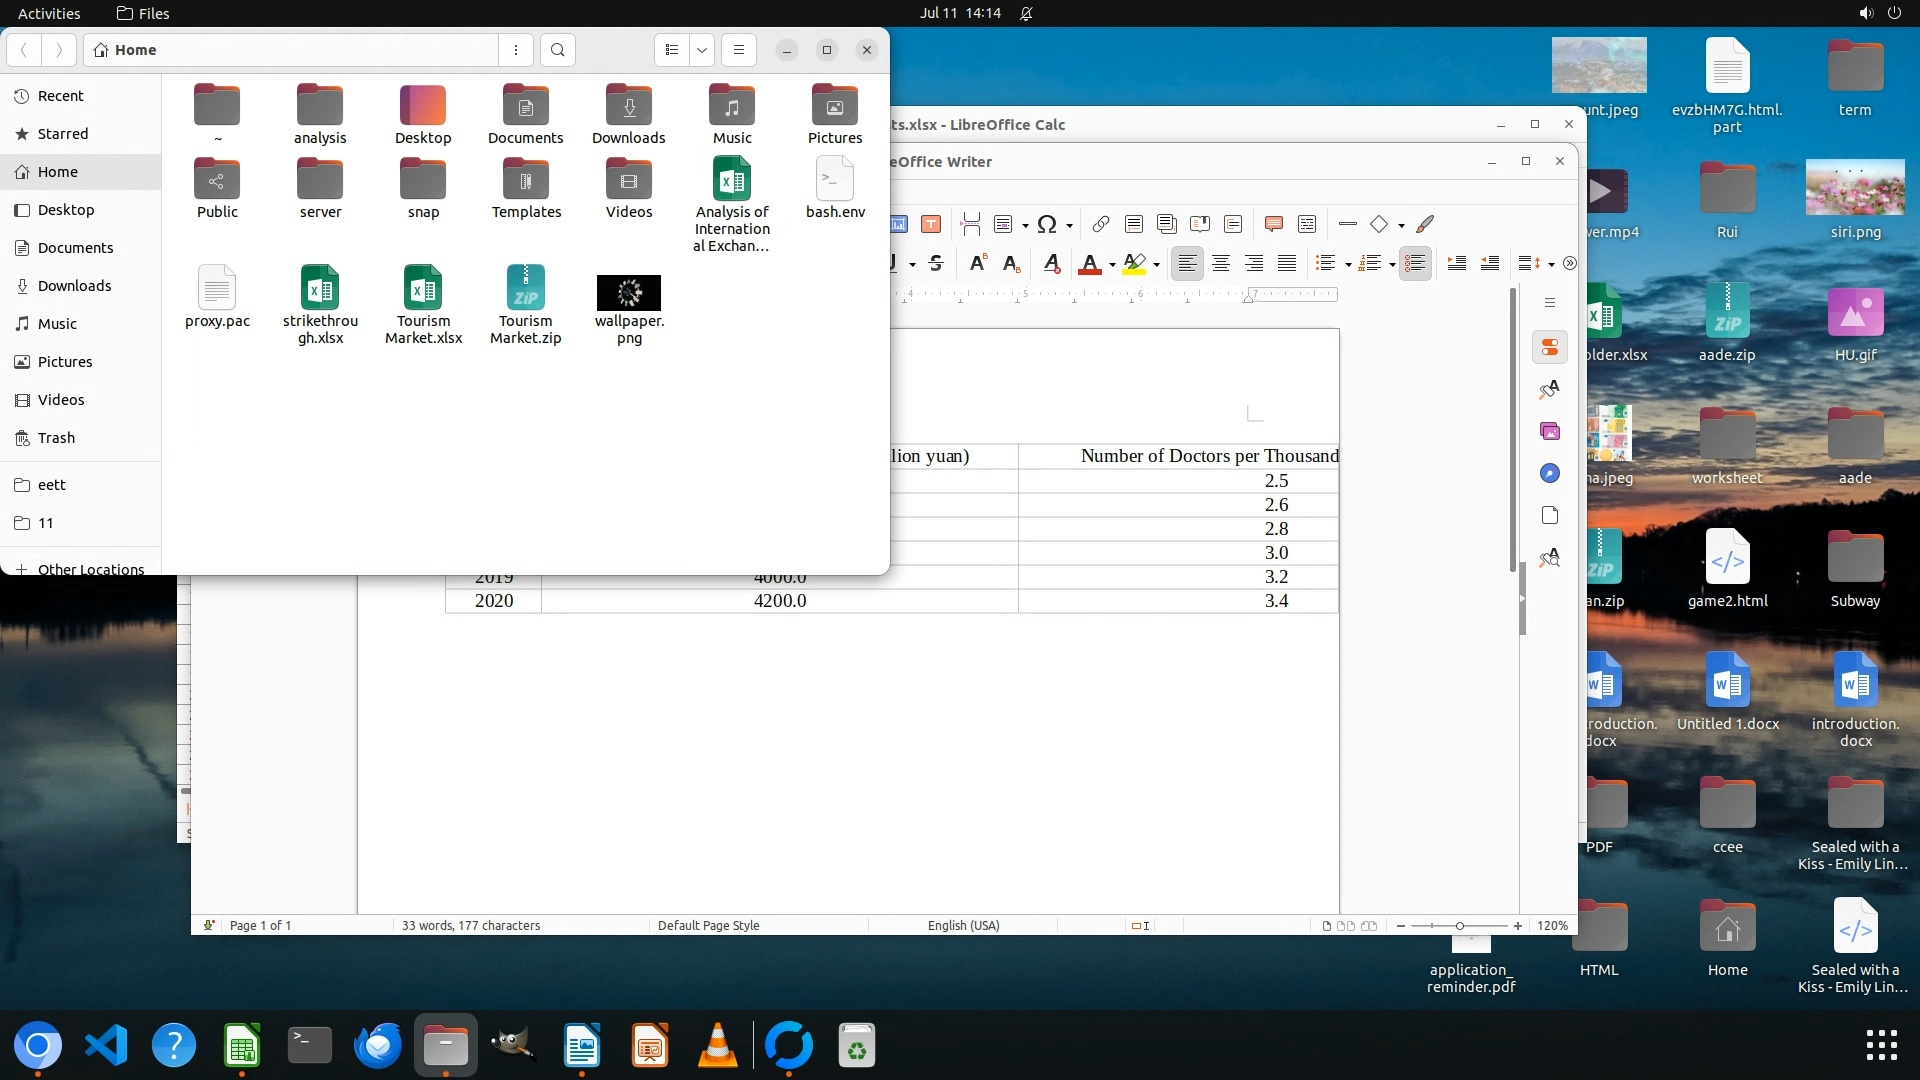
Task: Open Other Locations in sidebar
Action: [x=90, y=568]
